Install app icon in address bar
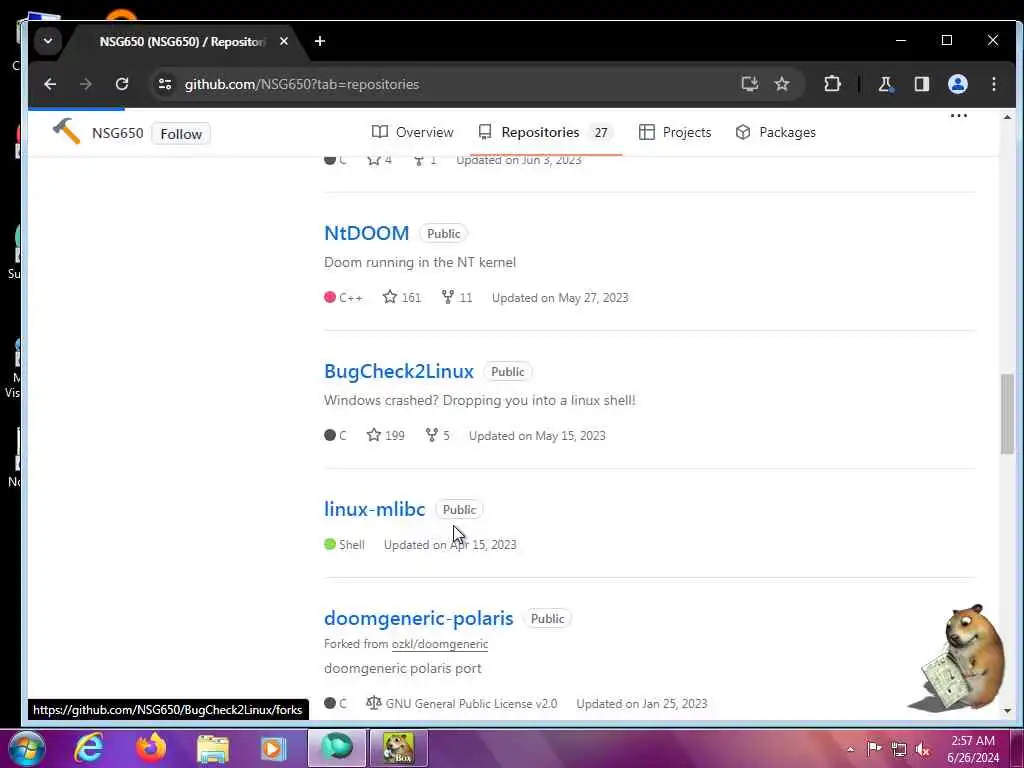Screen dimensions: 1024x768 tap(750, 84)
